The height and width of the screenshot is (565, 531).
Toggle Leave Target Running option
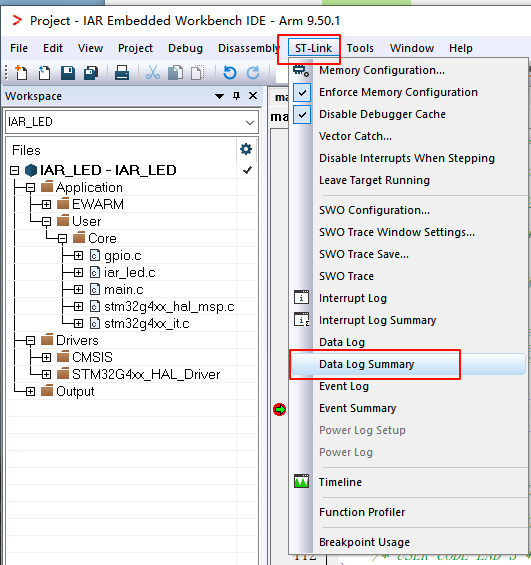tap(374, 180)
